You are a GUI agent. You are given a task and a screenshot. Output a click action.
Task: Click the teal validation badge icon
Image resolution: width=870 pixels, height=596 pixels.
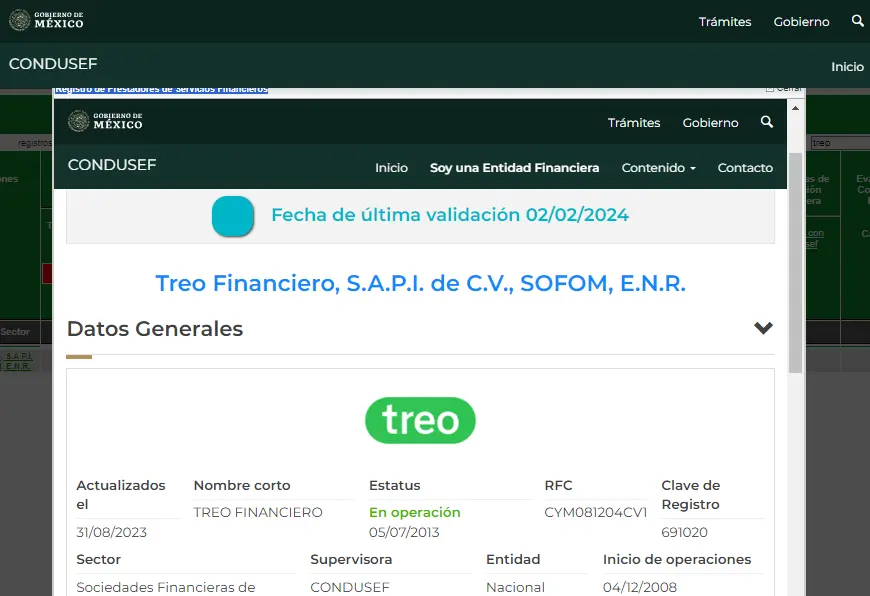pyautogui.click(x=233, y=216)
